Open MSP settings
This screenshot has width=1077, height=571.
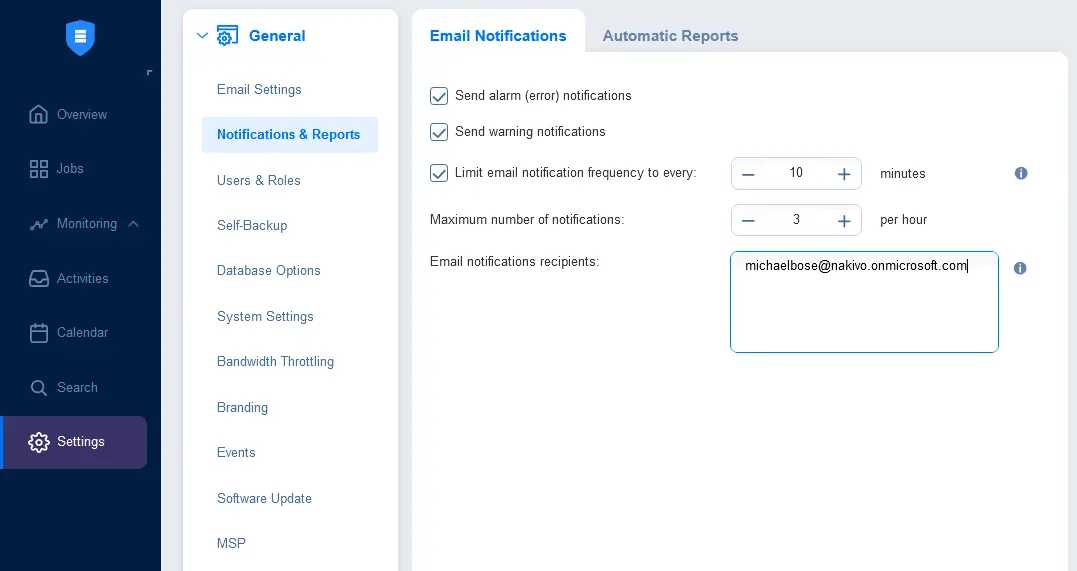pyautogui.click(x=231, y=544)
